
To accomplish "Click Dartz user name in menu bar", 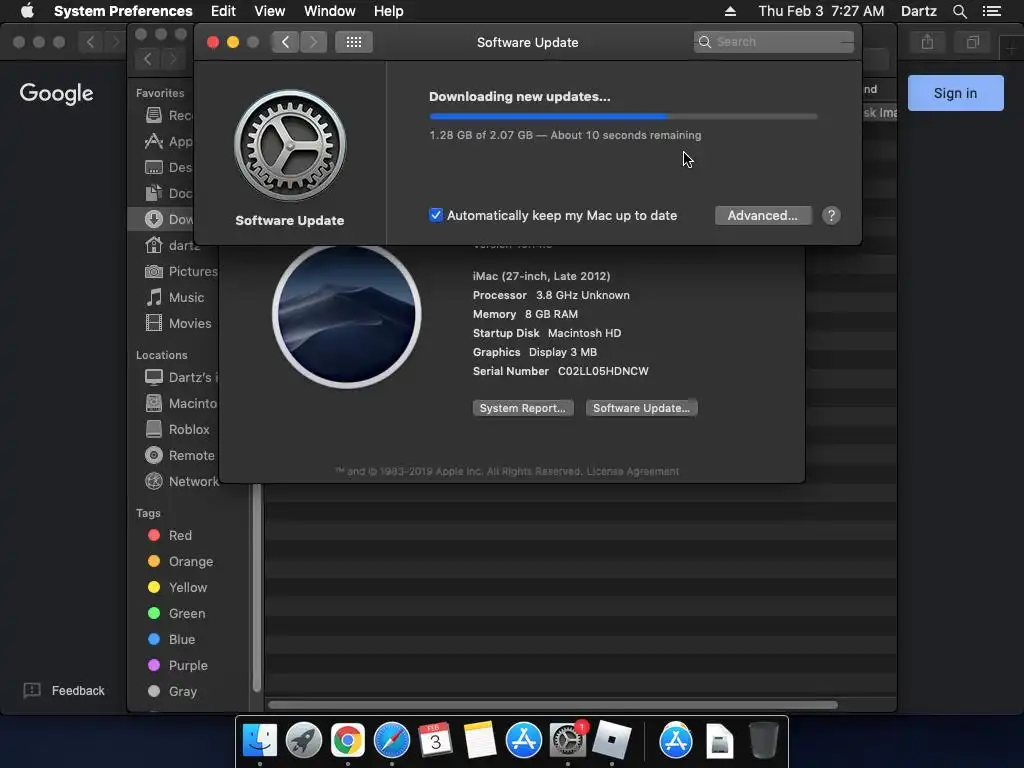I will pyautogui.click(x=919, y=11).
